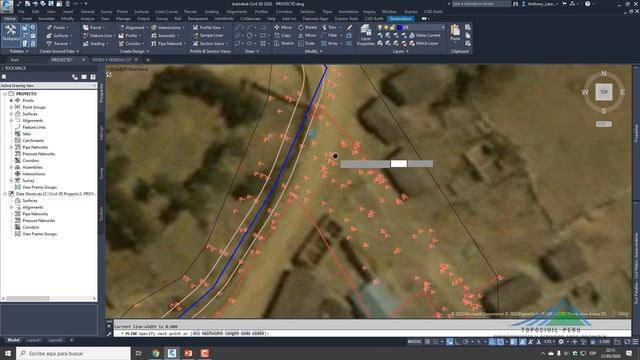Select the Rotate modify tool

(x=308, y=27)
